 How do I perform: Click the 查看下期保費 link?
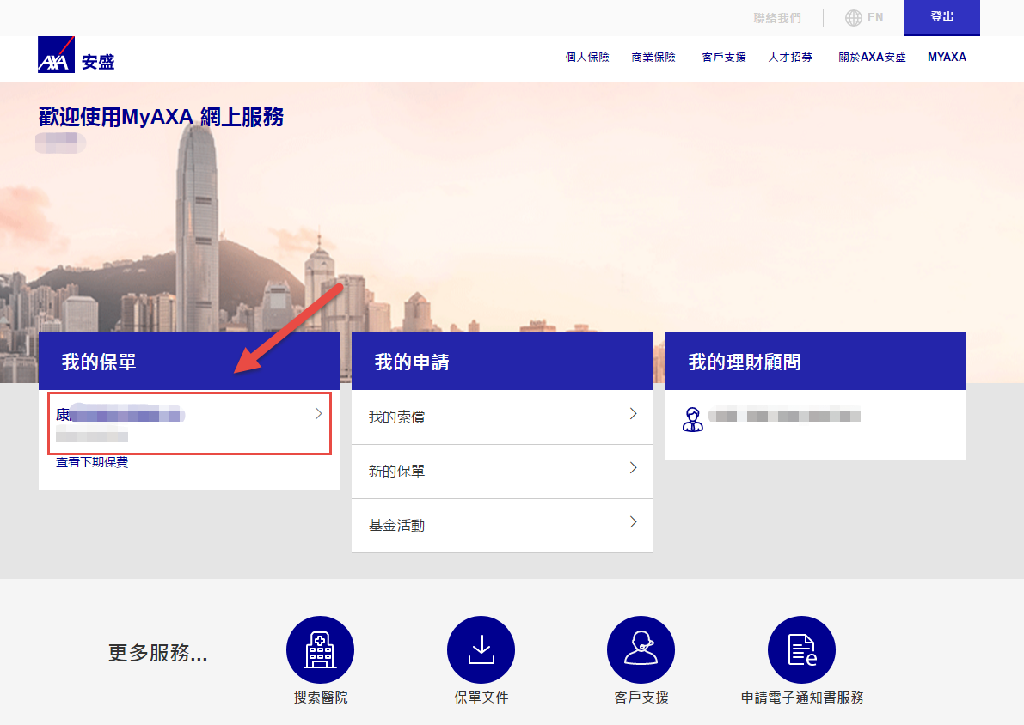pos(92,462)
